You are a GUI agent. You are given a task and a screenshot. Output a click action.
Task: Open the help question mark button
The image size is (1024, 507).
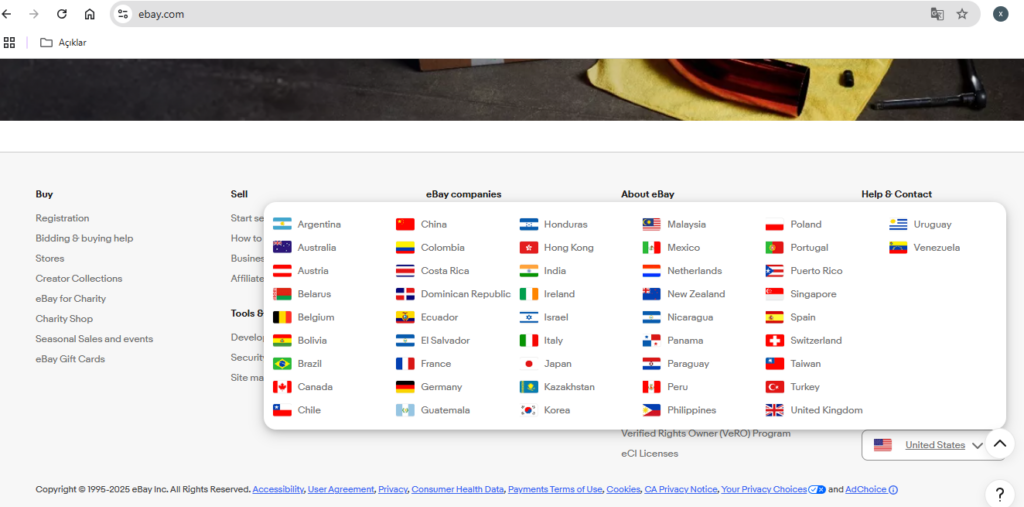click(1000, 493)
